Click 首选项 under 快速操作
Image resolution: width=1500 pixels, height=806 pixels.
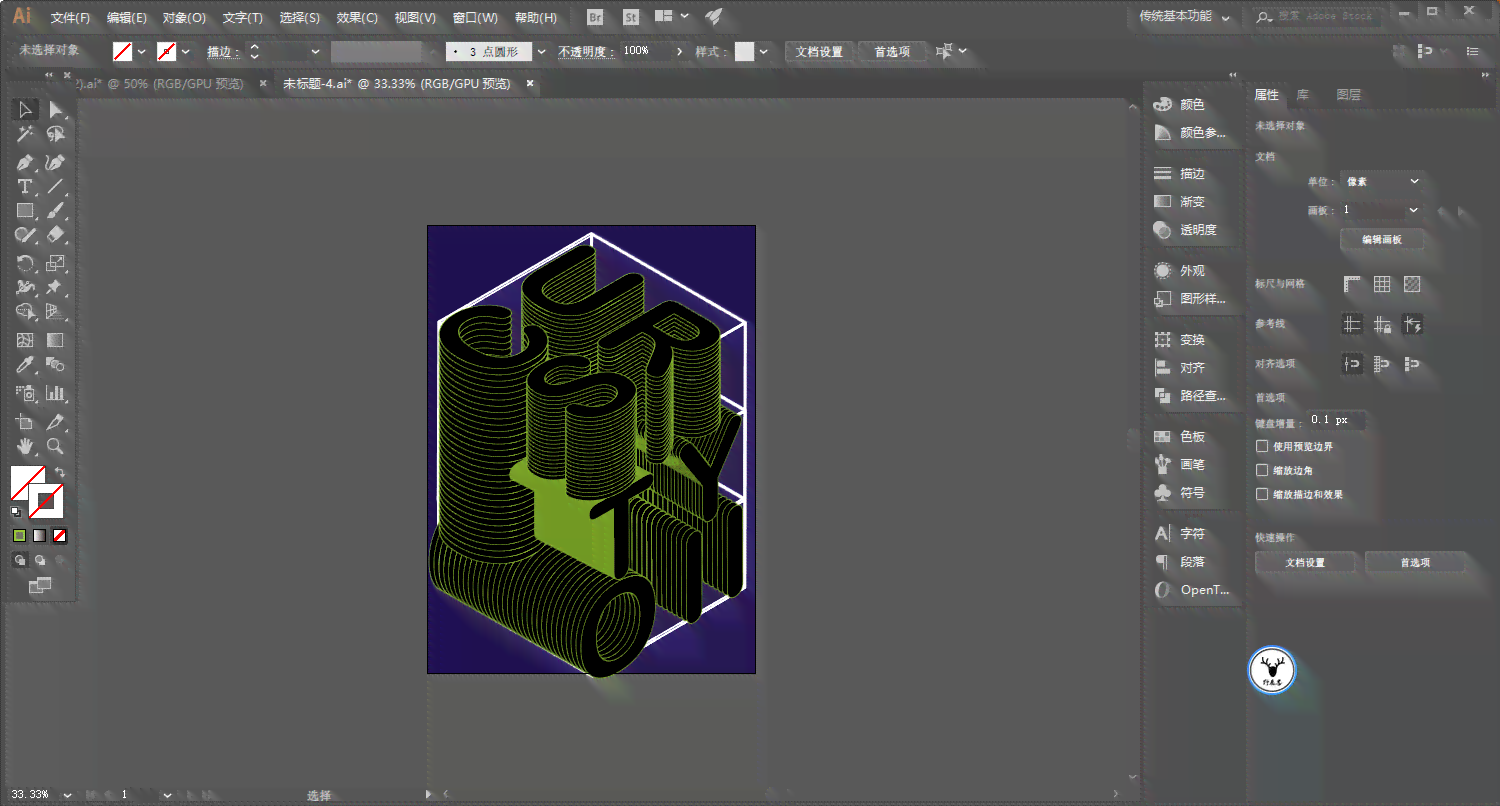[1414, 562]
